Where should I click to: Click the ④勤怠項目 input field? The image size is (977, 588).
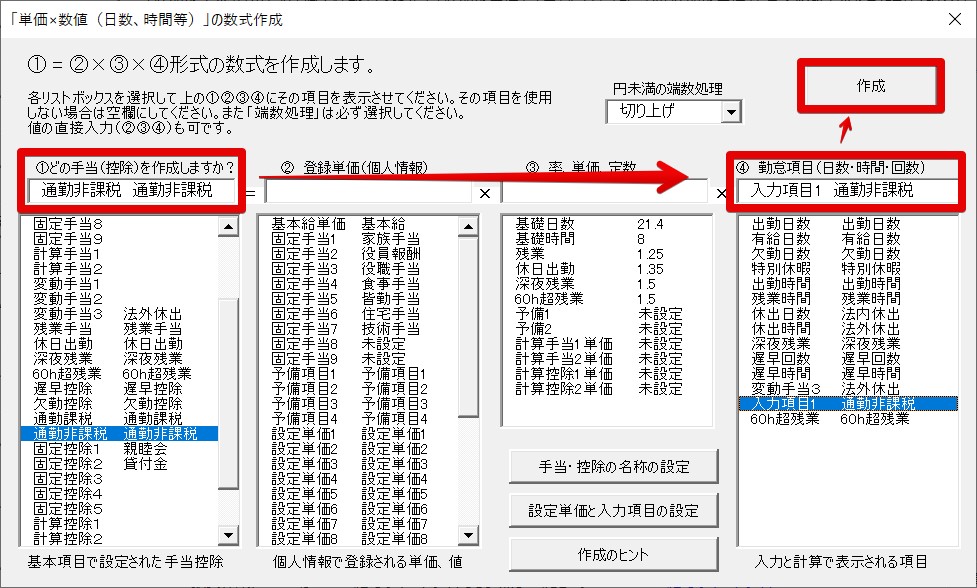click(845, 190)
